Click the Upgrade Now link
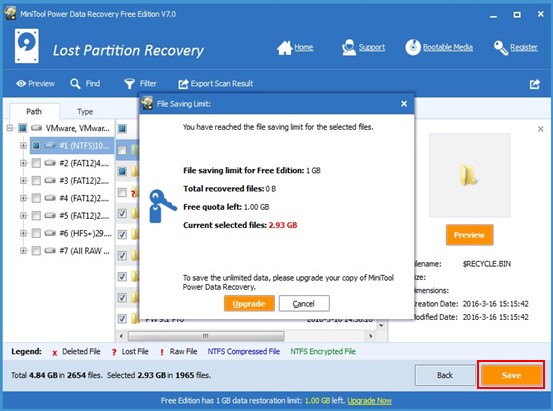This screenshot has width=553, height=411. click(369, 401)
